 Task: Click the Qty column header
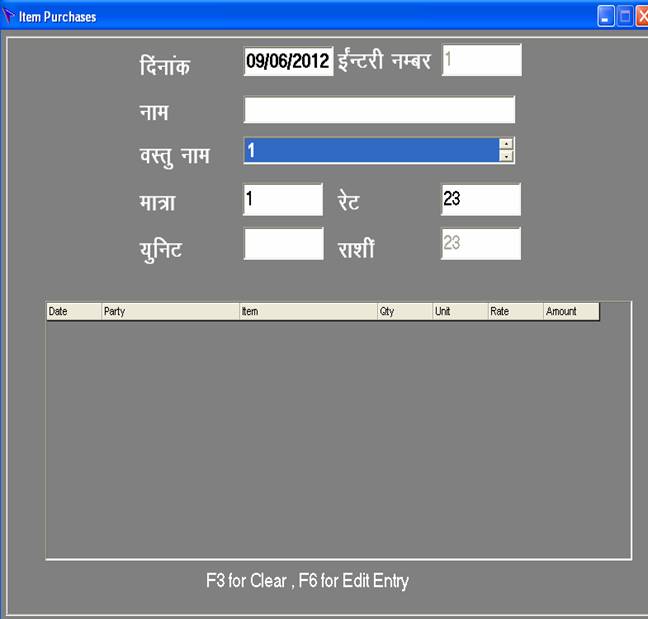404,312
